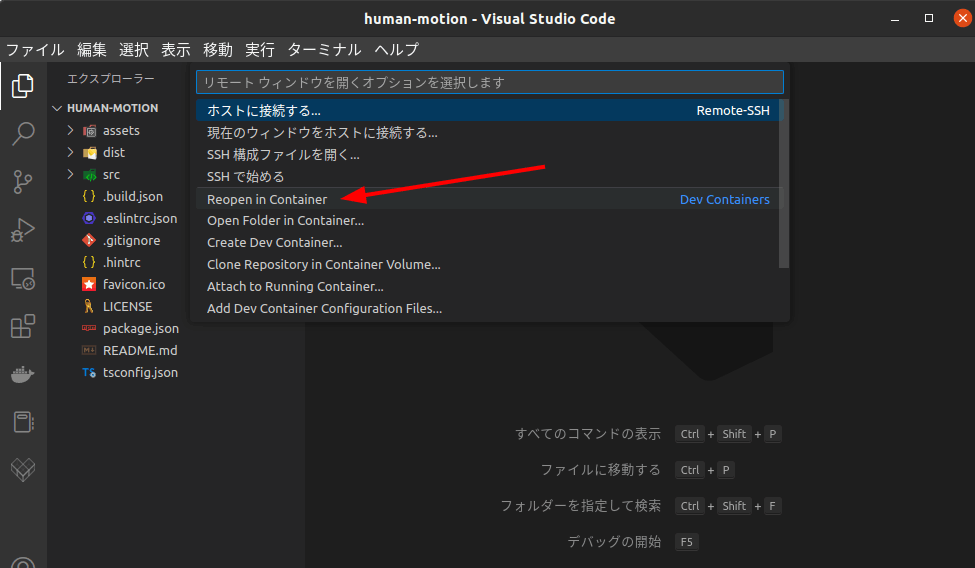Open the 編集 menu
This screenshot has width=975, height=568.
[x=92, y=50]
